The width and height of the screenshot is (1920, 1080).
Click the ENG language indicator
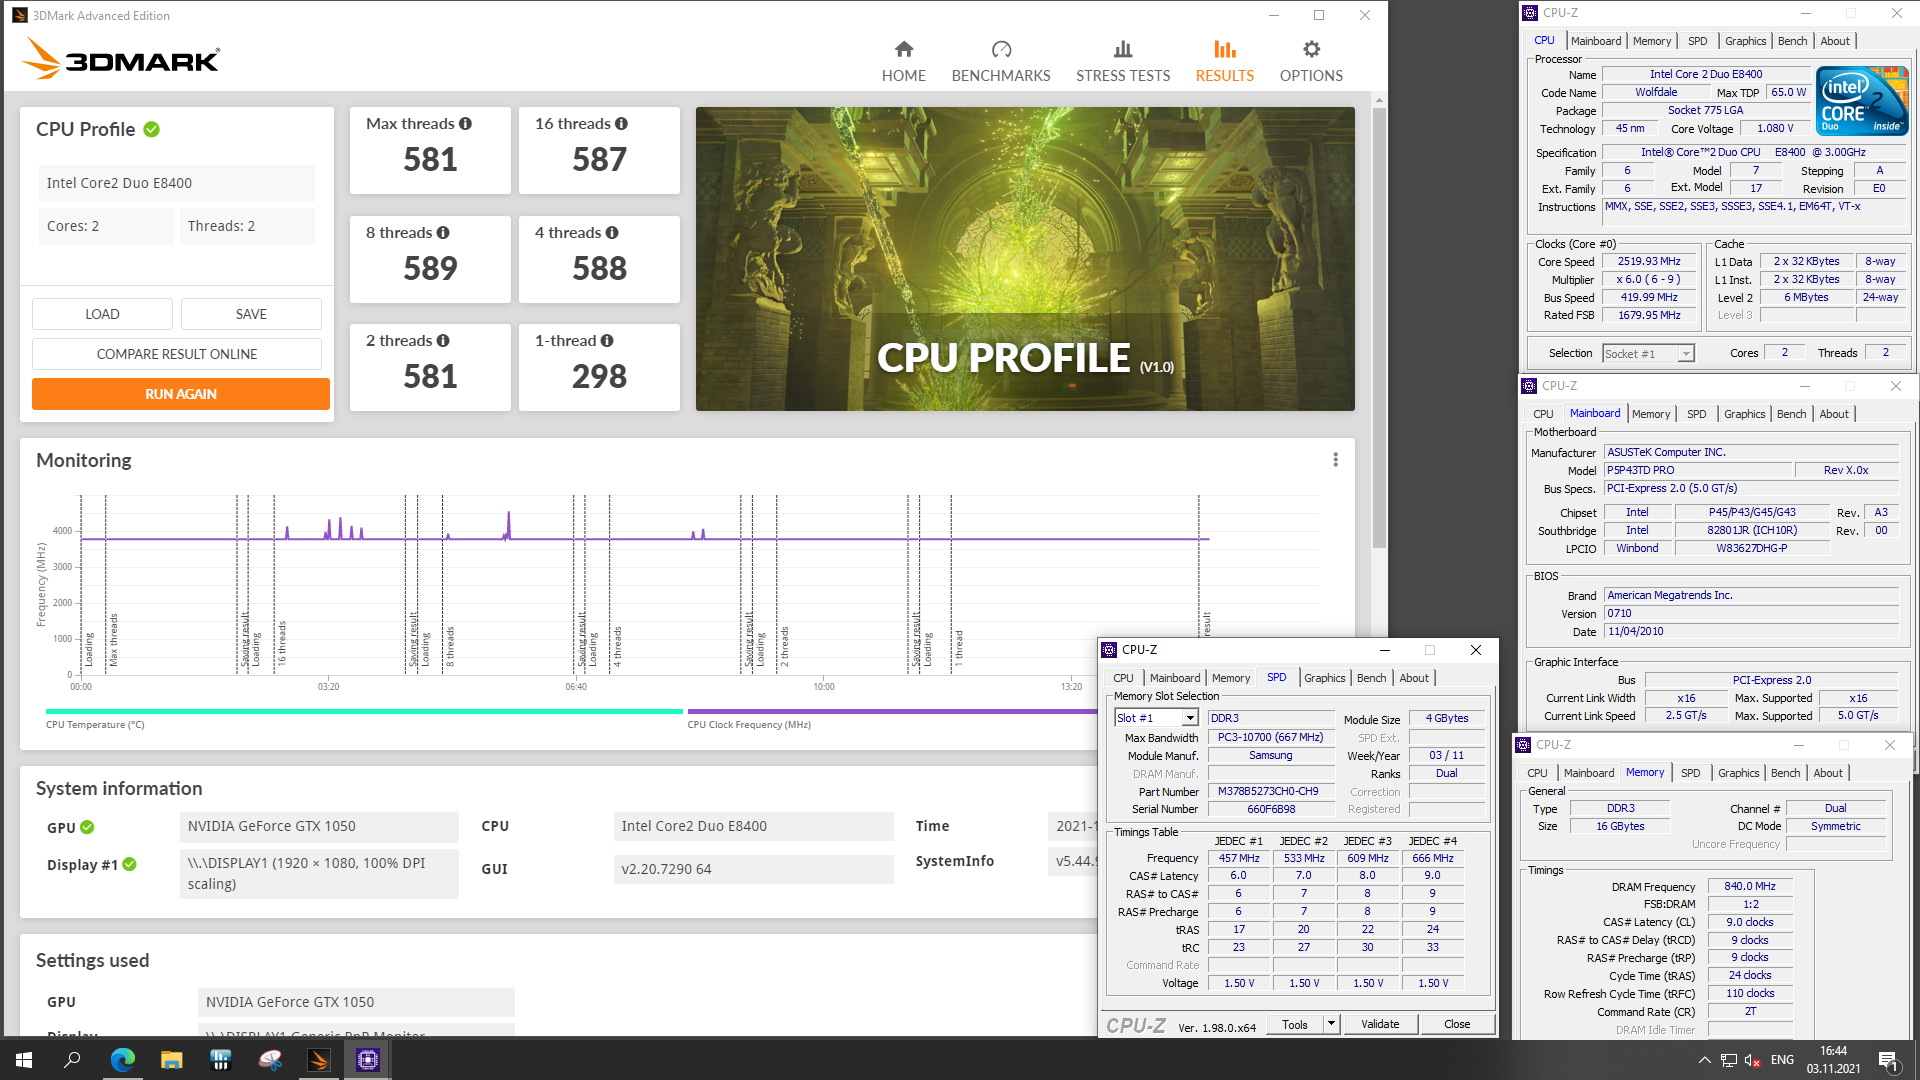pyautogui.click(x=1782, y=1060)
